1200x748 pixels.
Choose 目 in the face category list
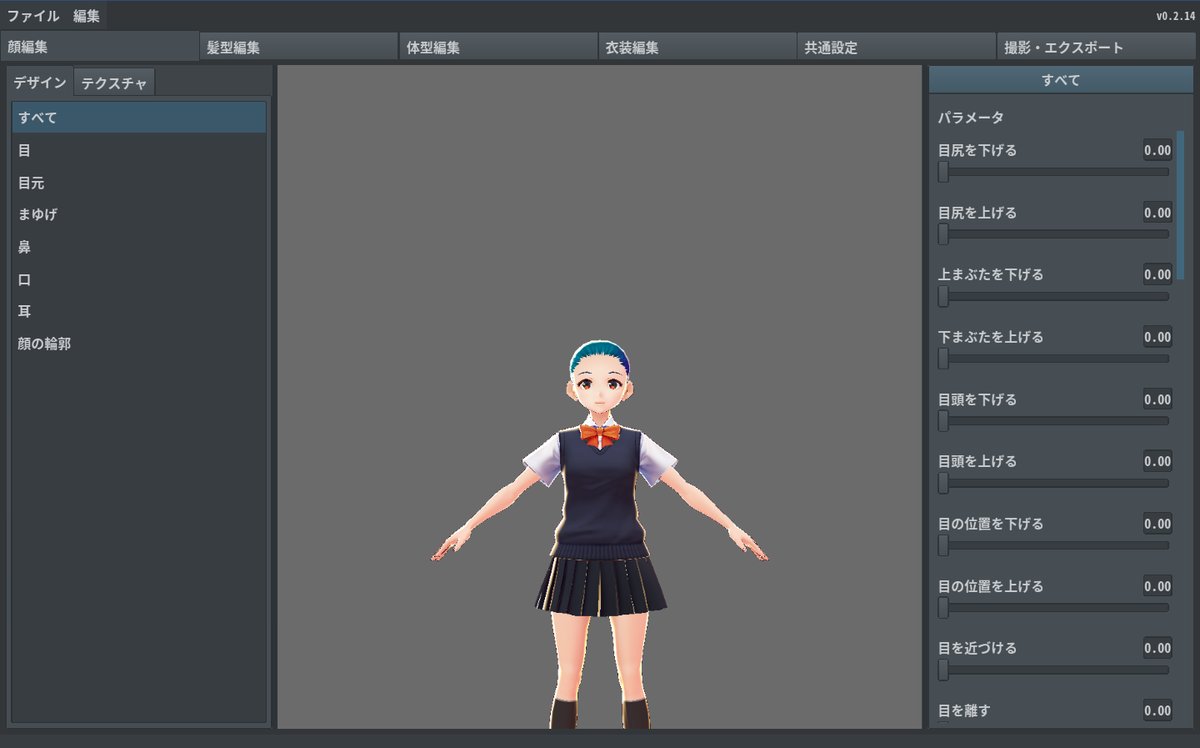click(25, 150)
